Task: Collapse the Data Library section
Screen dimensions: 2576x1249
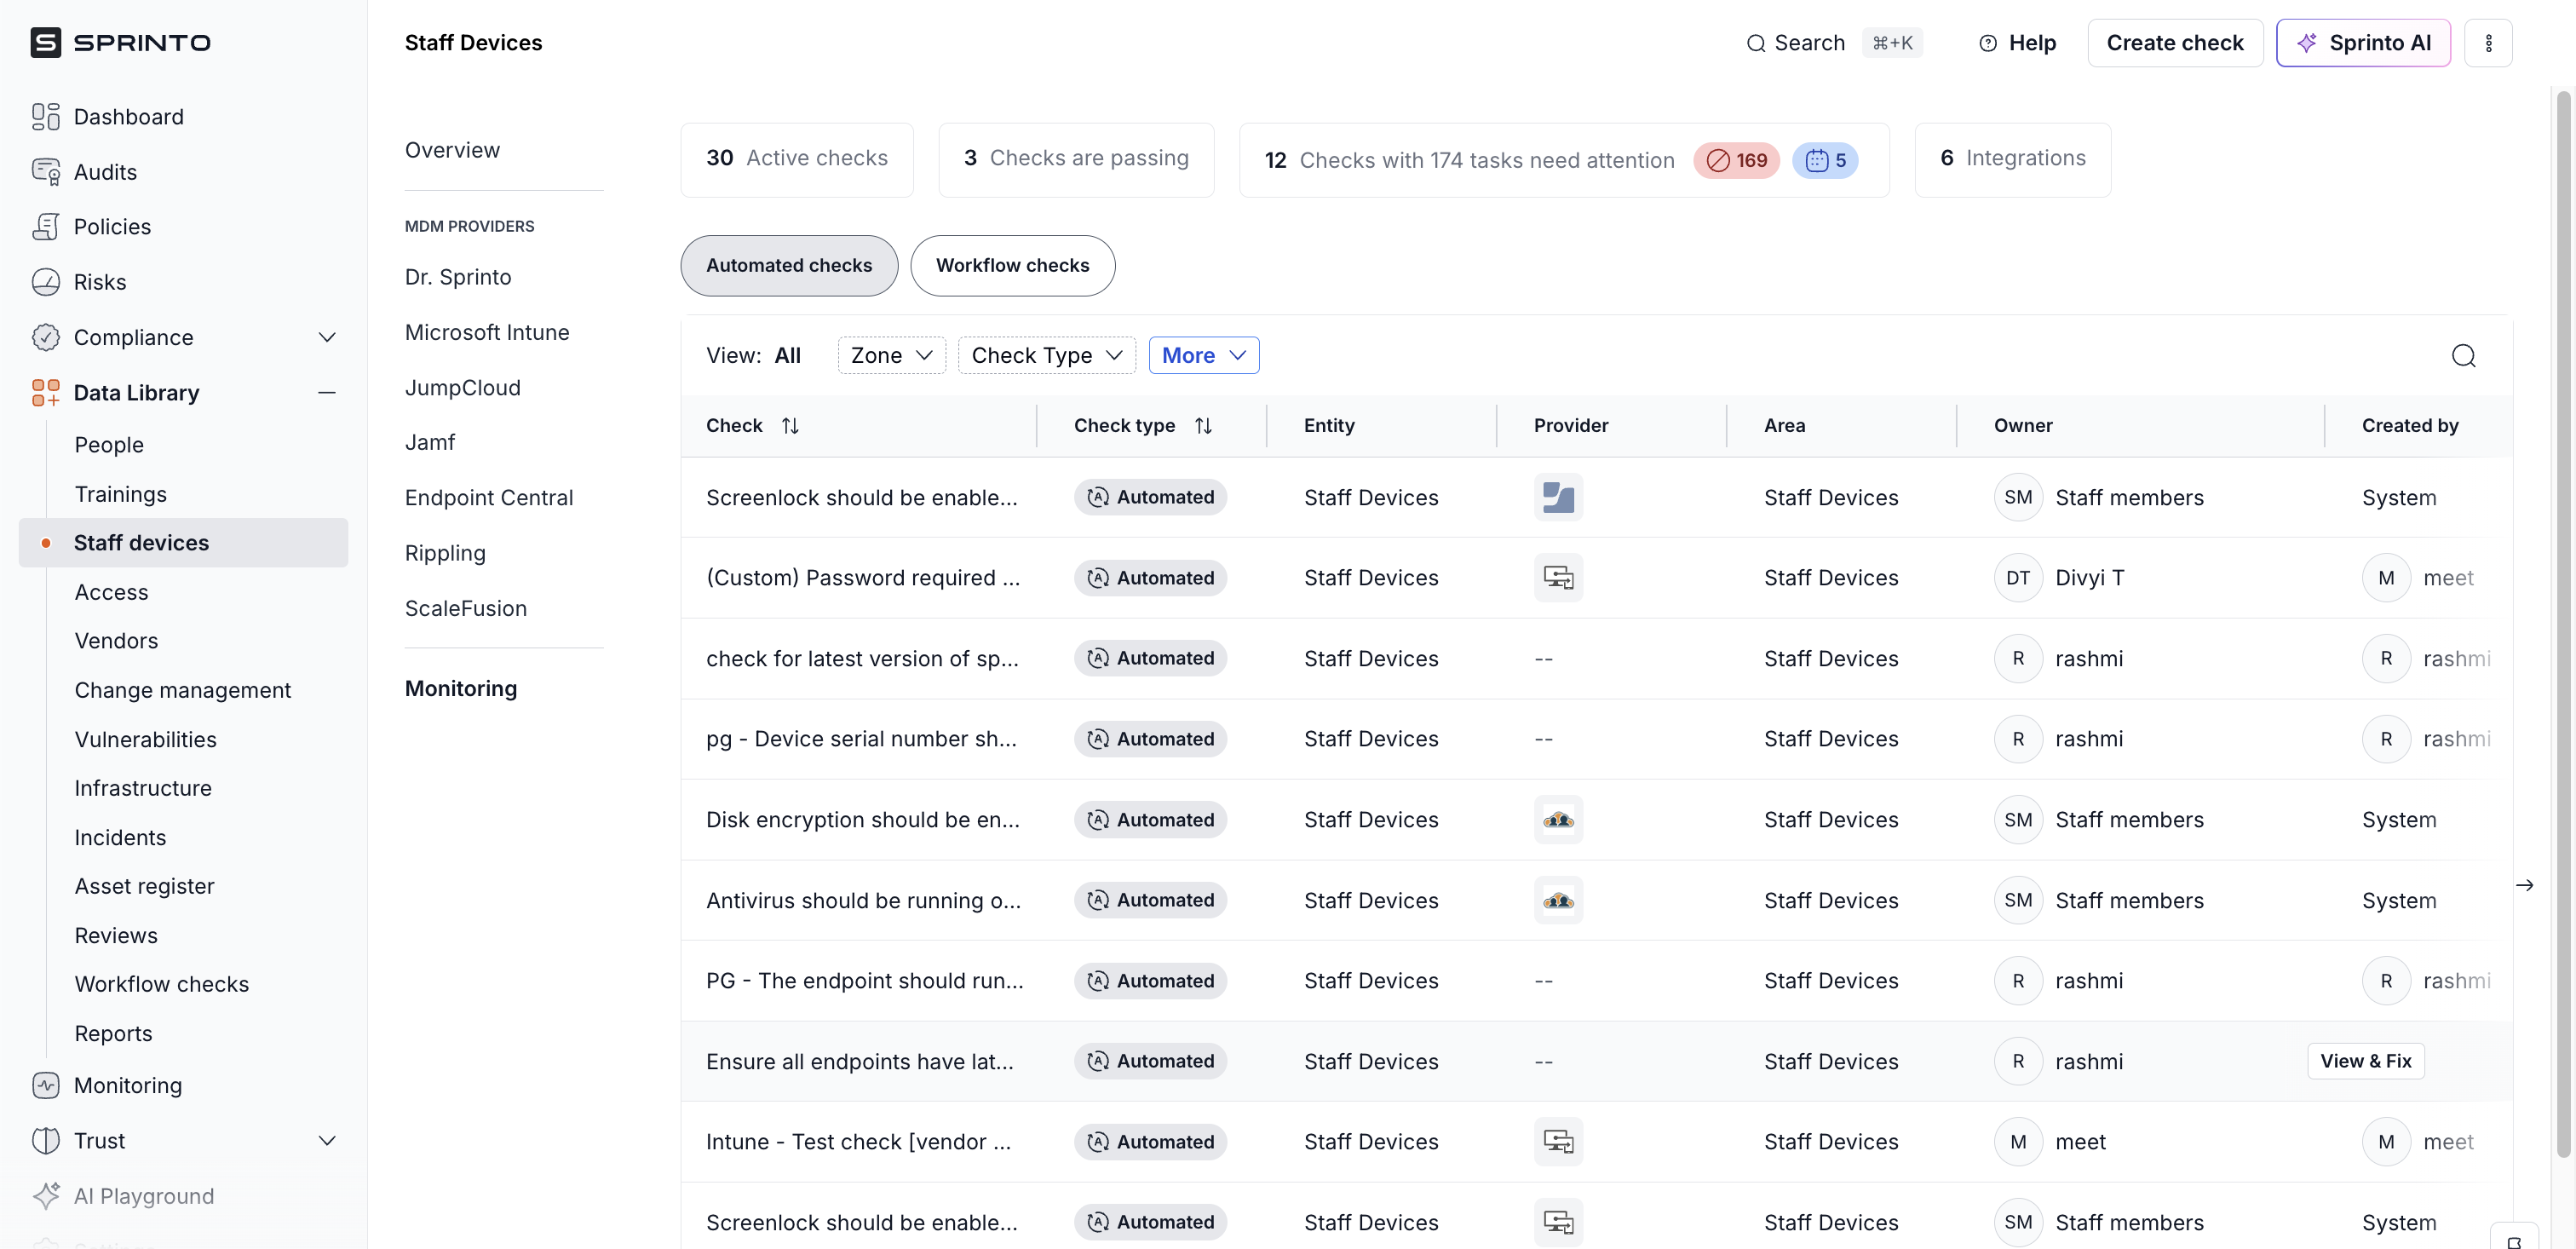Action: click(326, 393)
